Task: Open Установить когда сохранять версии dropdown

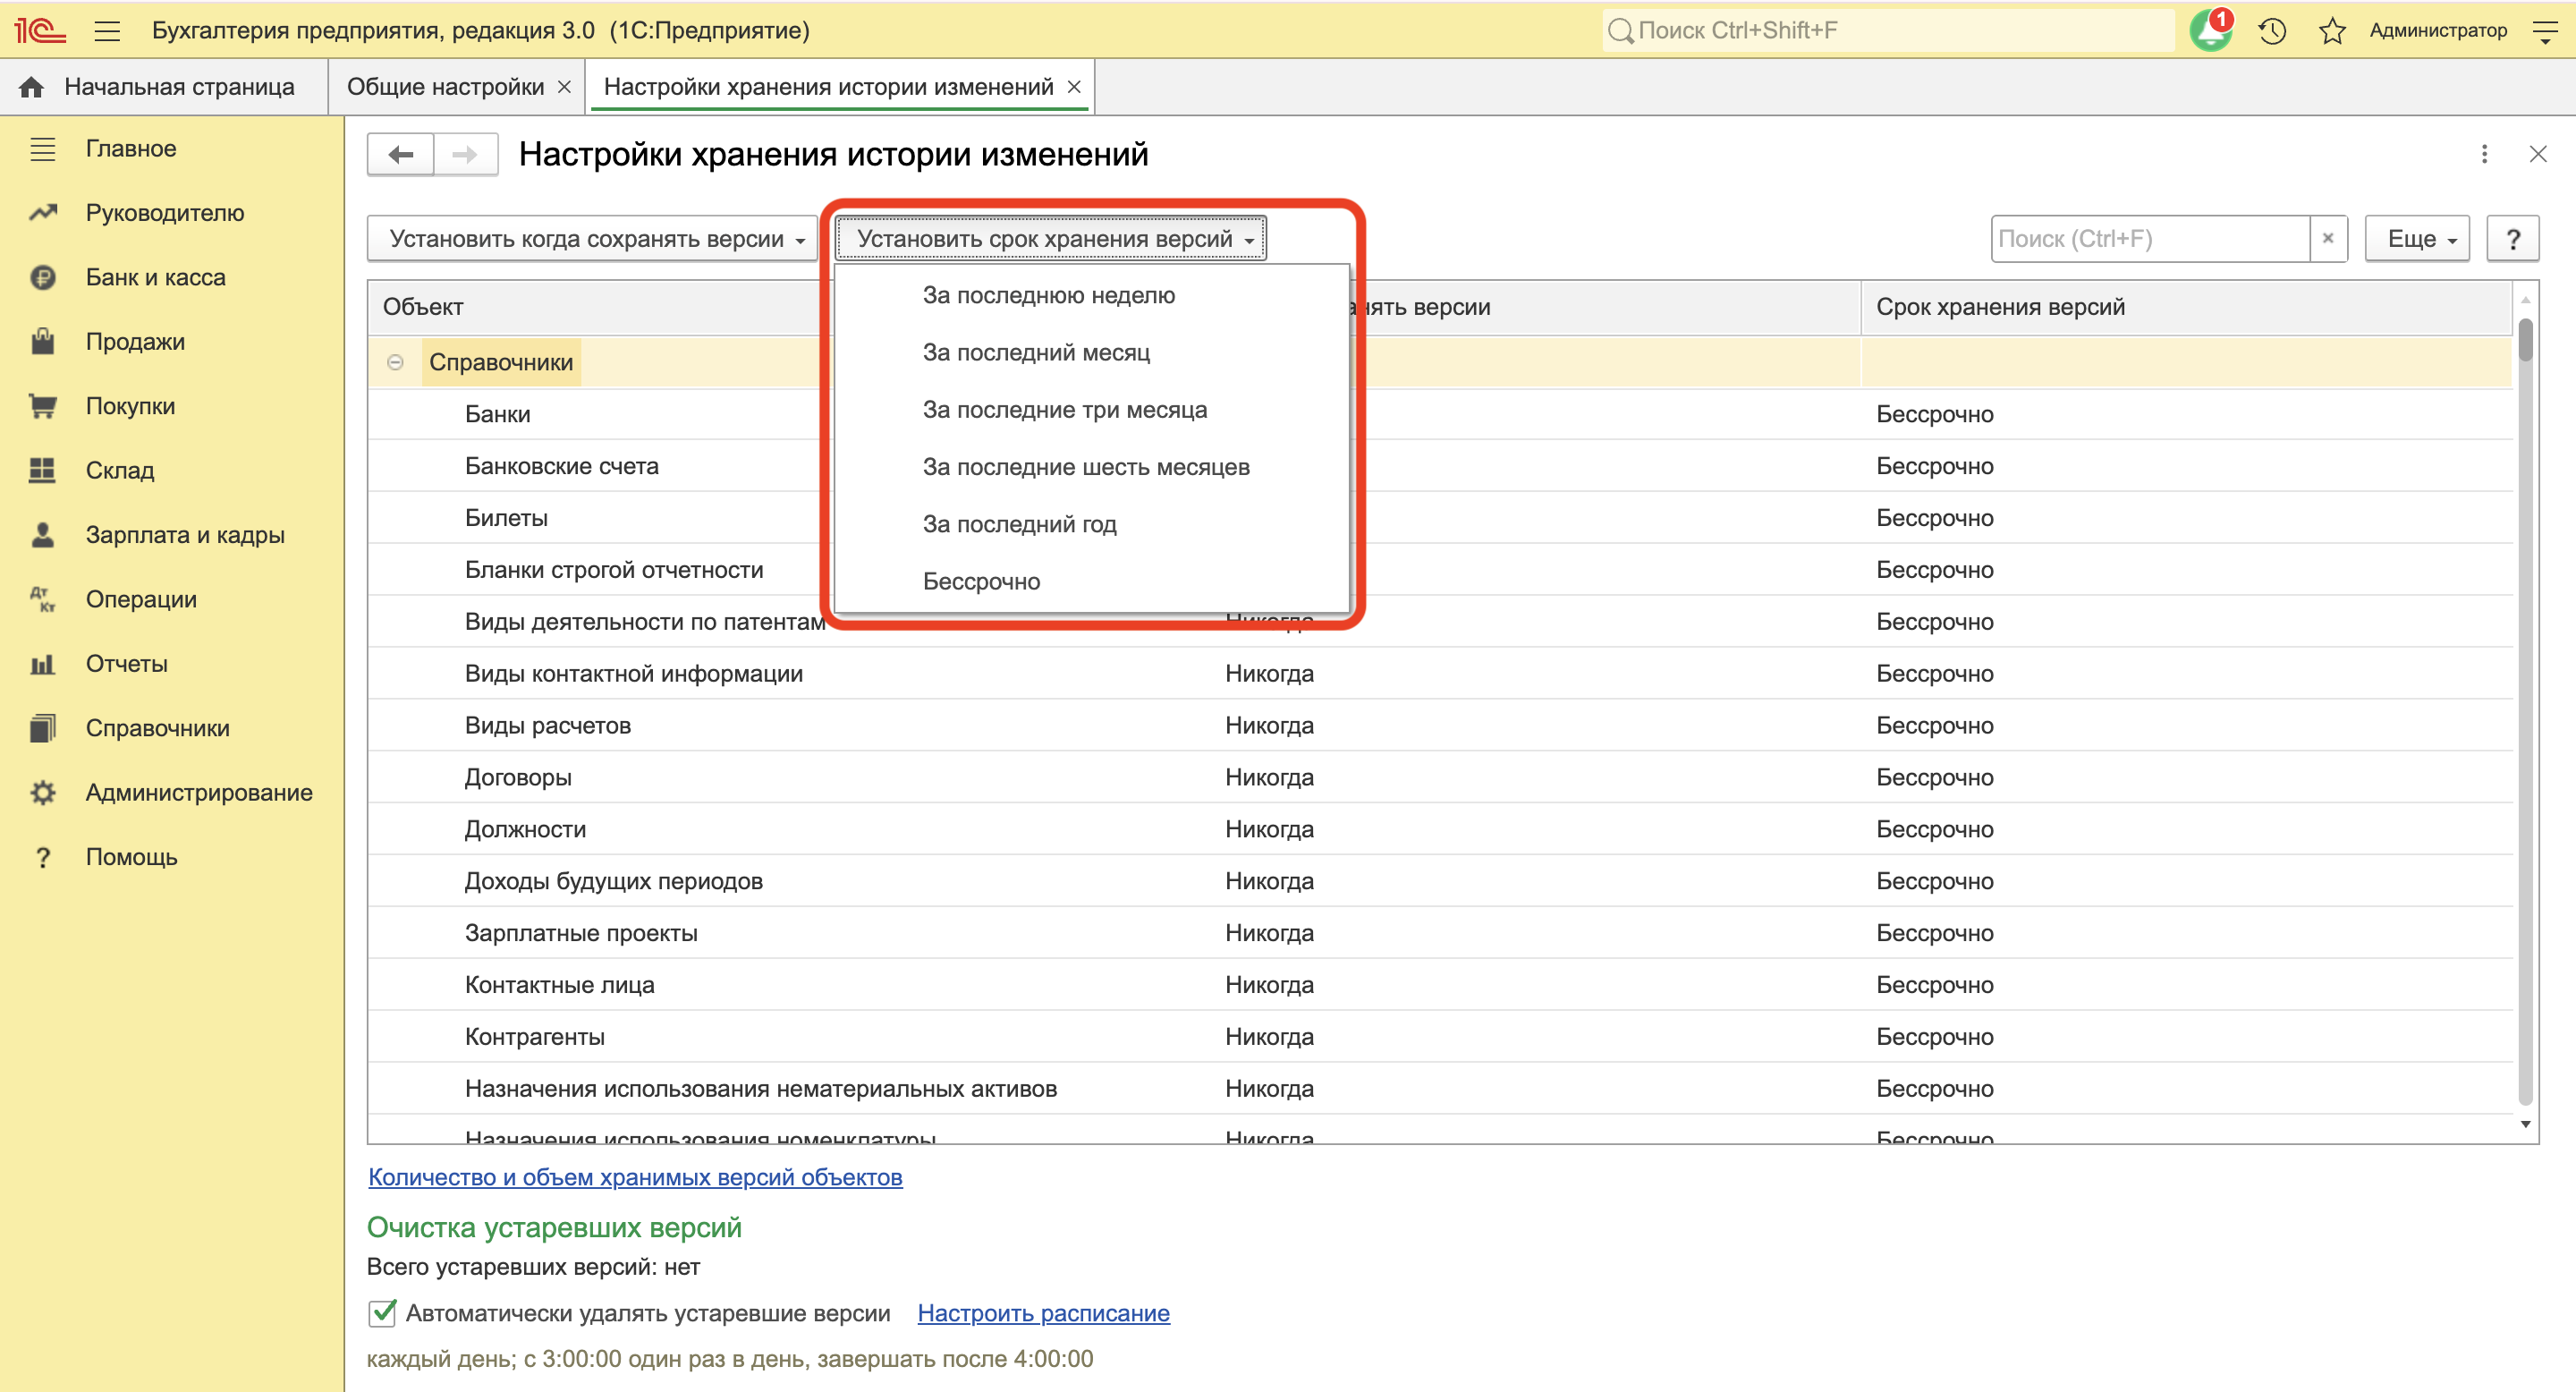Action: (592, 238)
